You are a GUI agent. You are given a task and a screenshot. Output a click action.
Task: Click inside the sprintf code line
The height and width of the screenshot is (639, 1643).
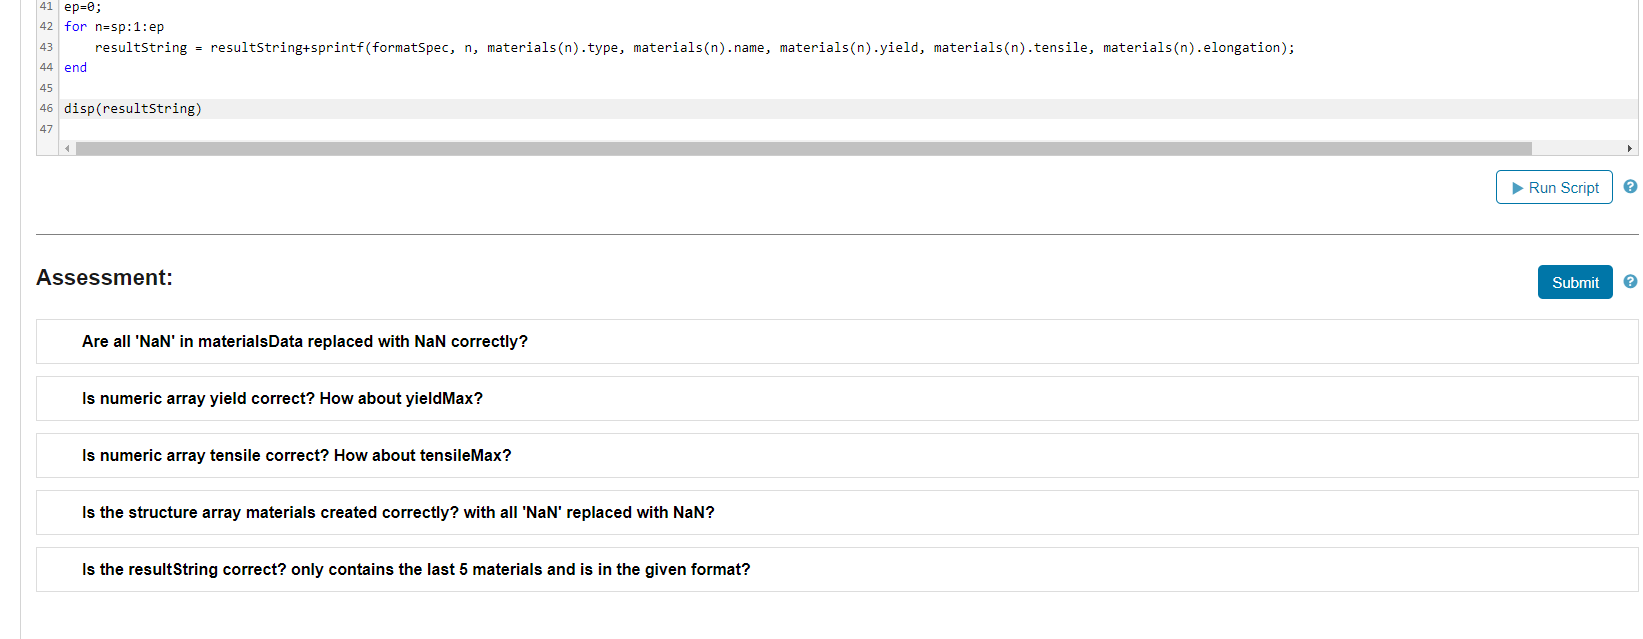[694, 48]
